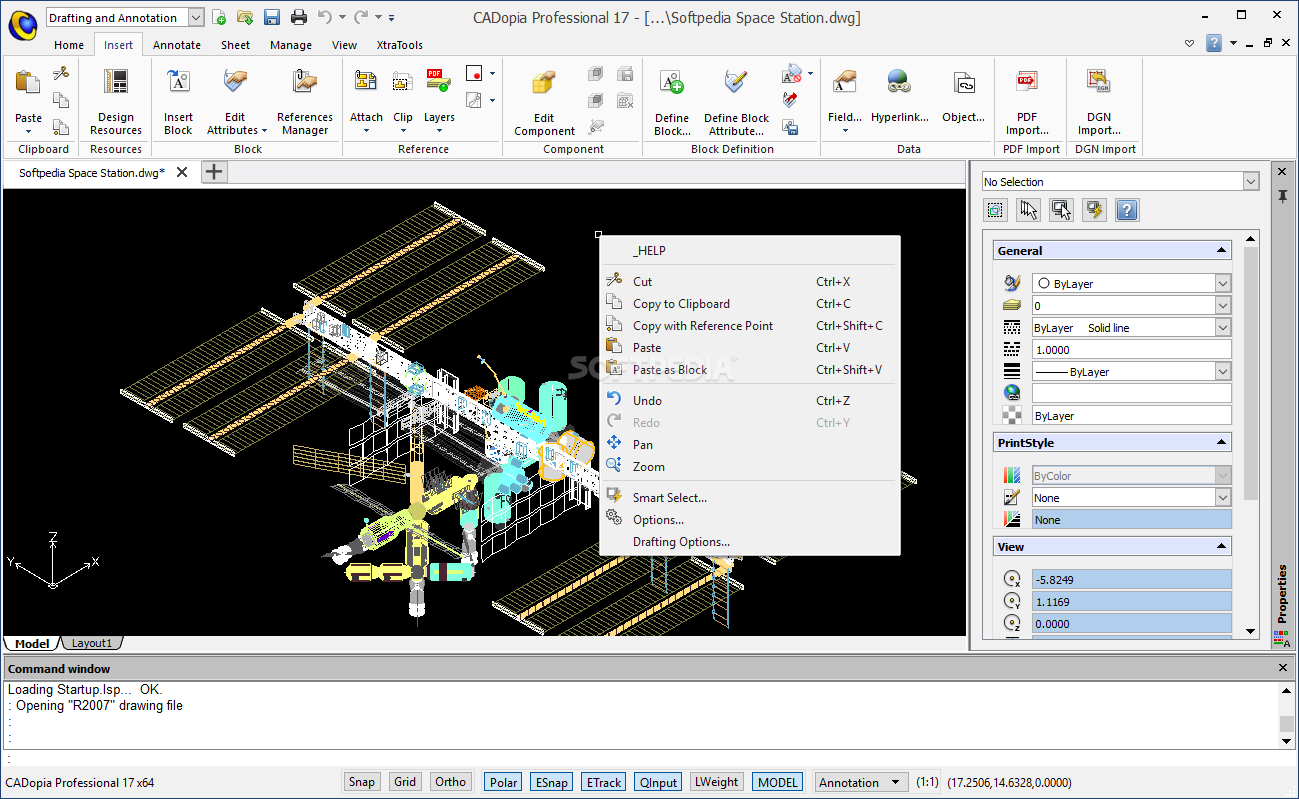Switch to the Annotate ribbon tab

[x=177, y=45]
